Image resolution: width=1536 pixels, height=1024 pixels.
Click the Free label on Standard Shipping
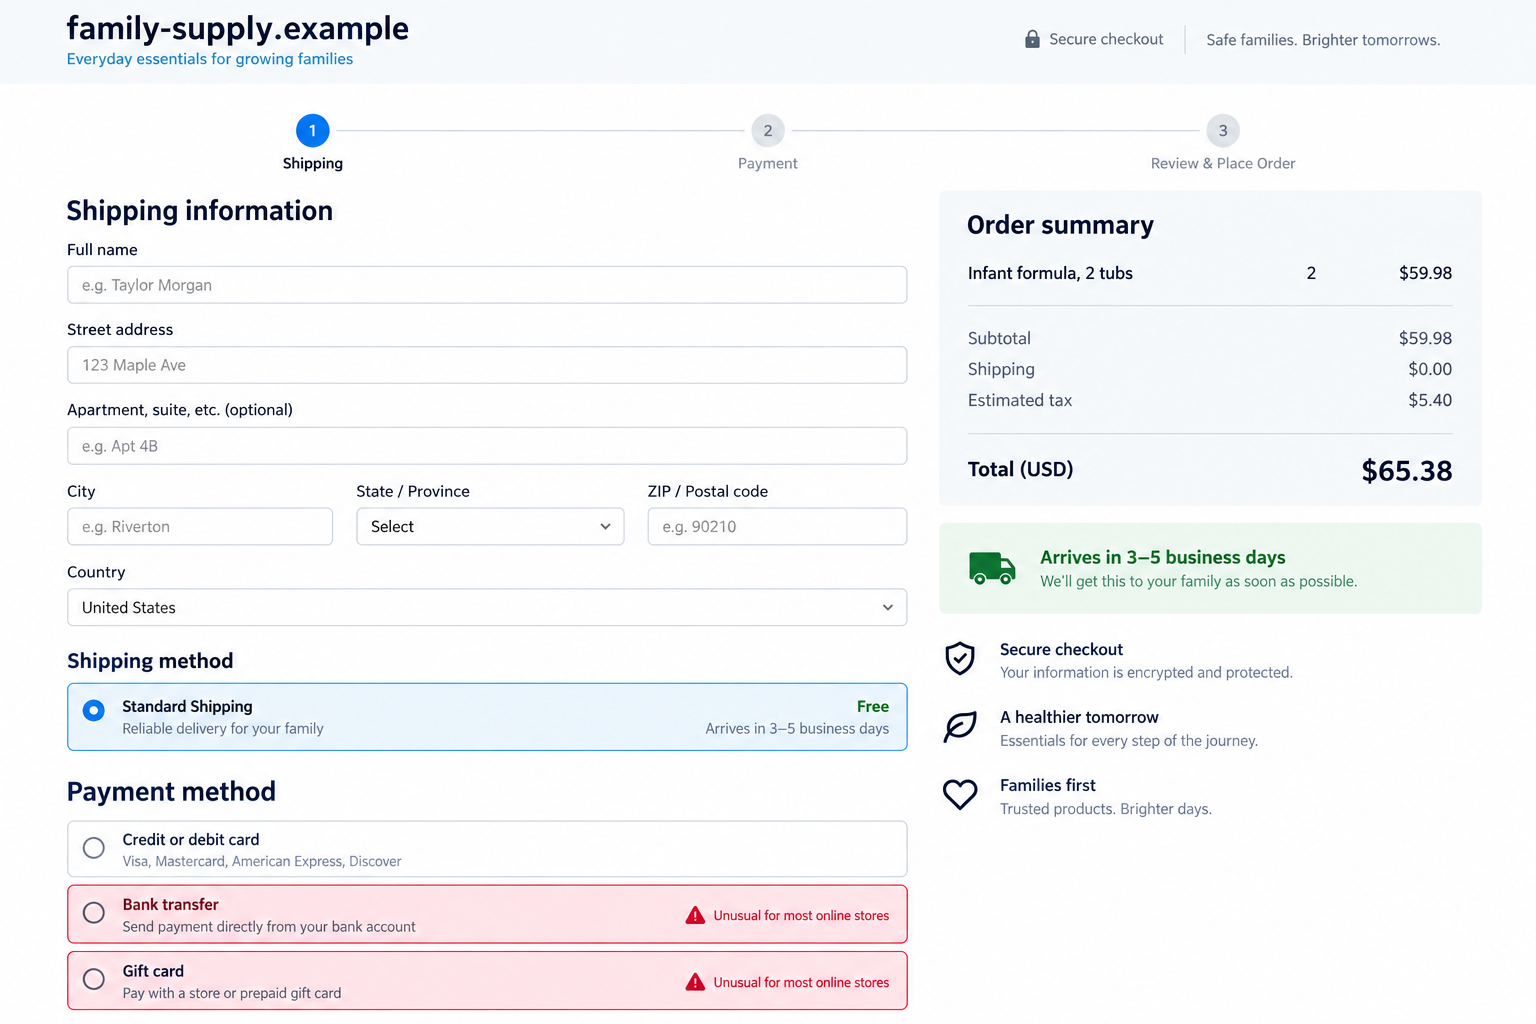coord(873,706)
